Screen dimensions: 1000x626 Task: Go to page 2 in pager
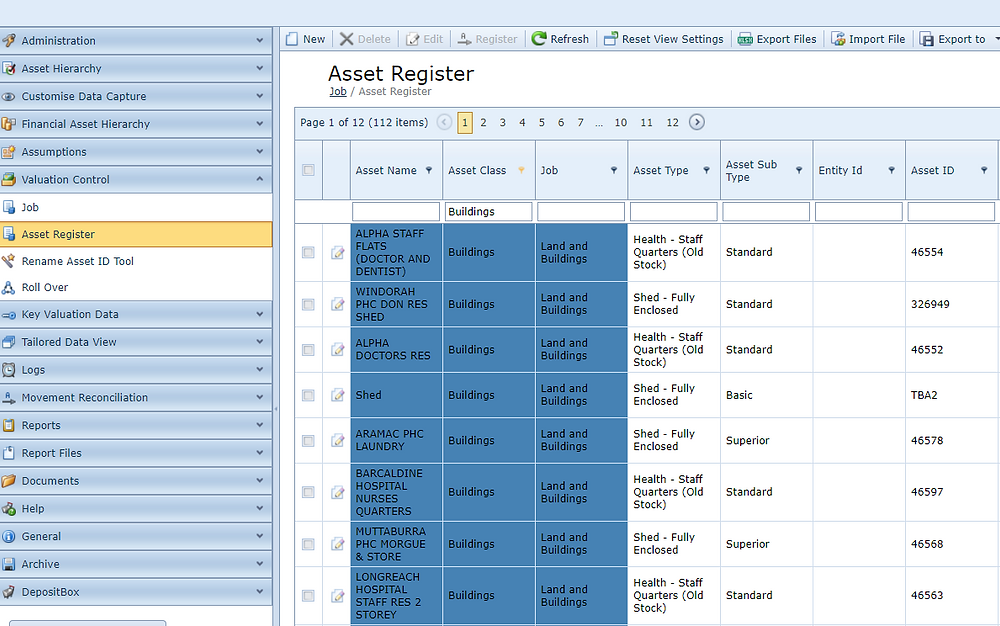(483, 122)
